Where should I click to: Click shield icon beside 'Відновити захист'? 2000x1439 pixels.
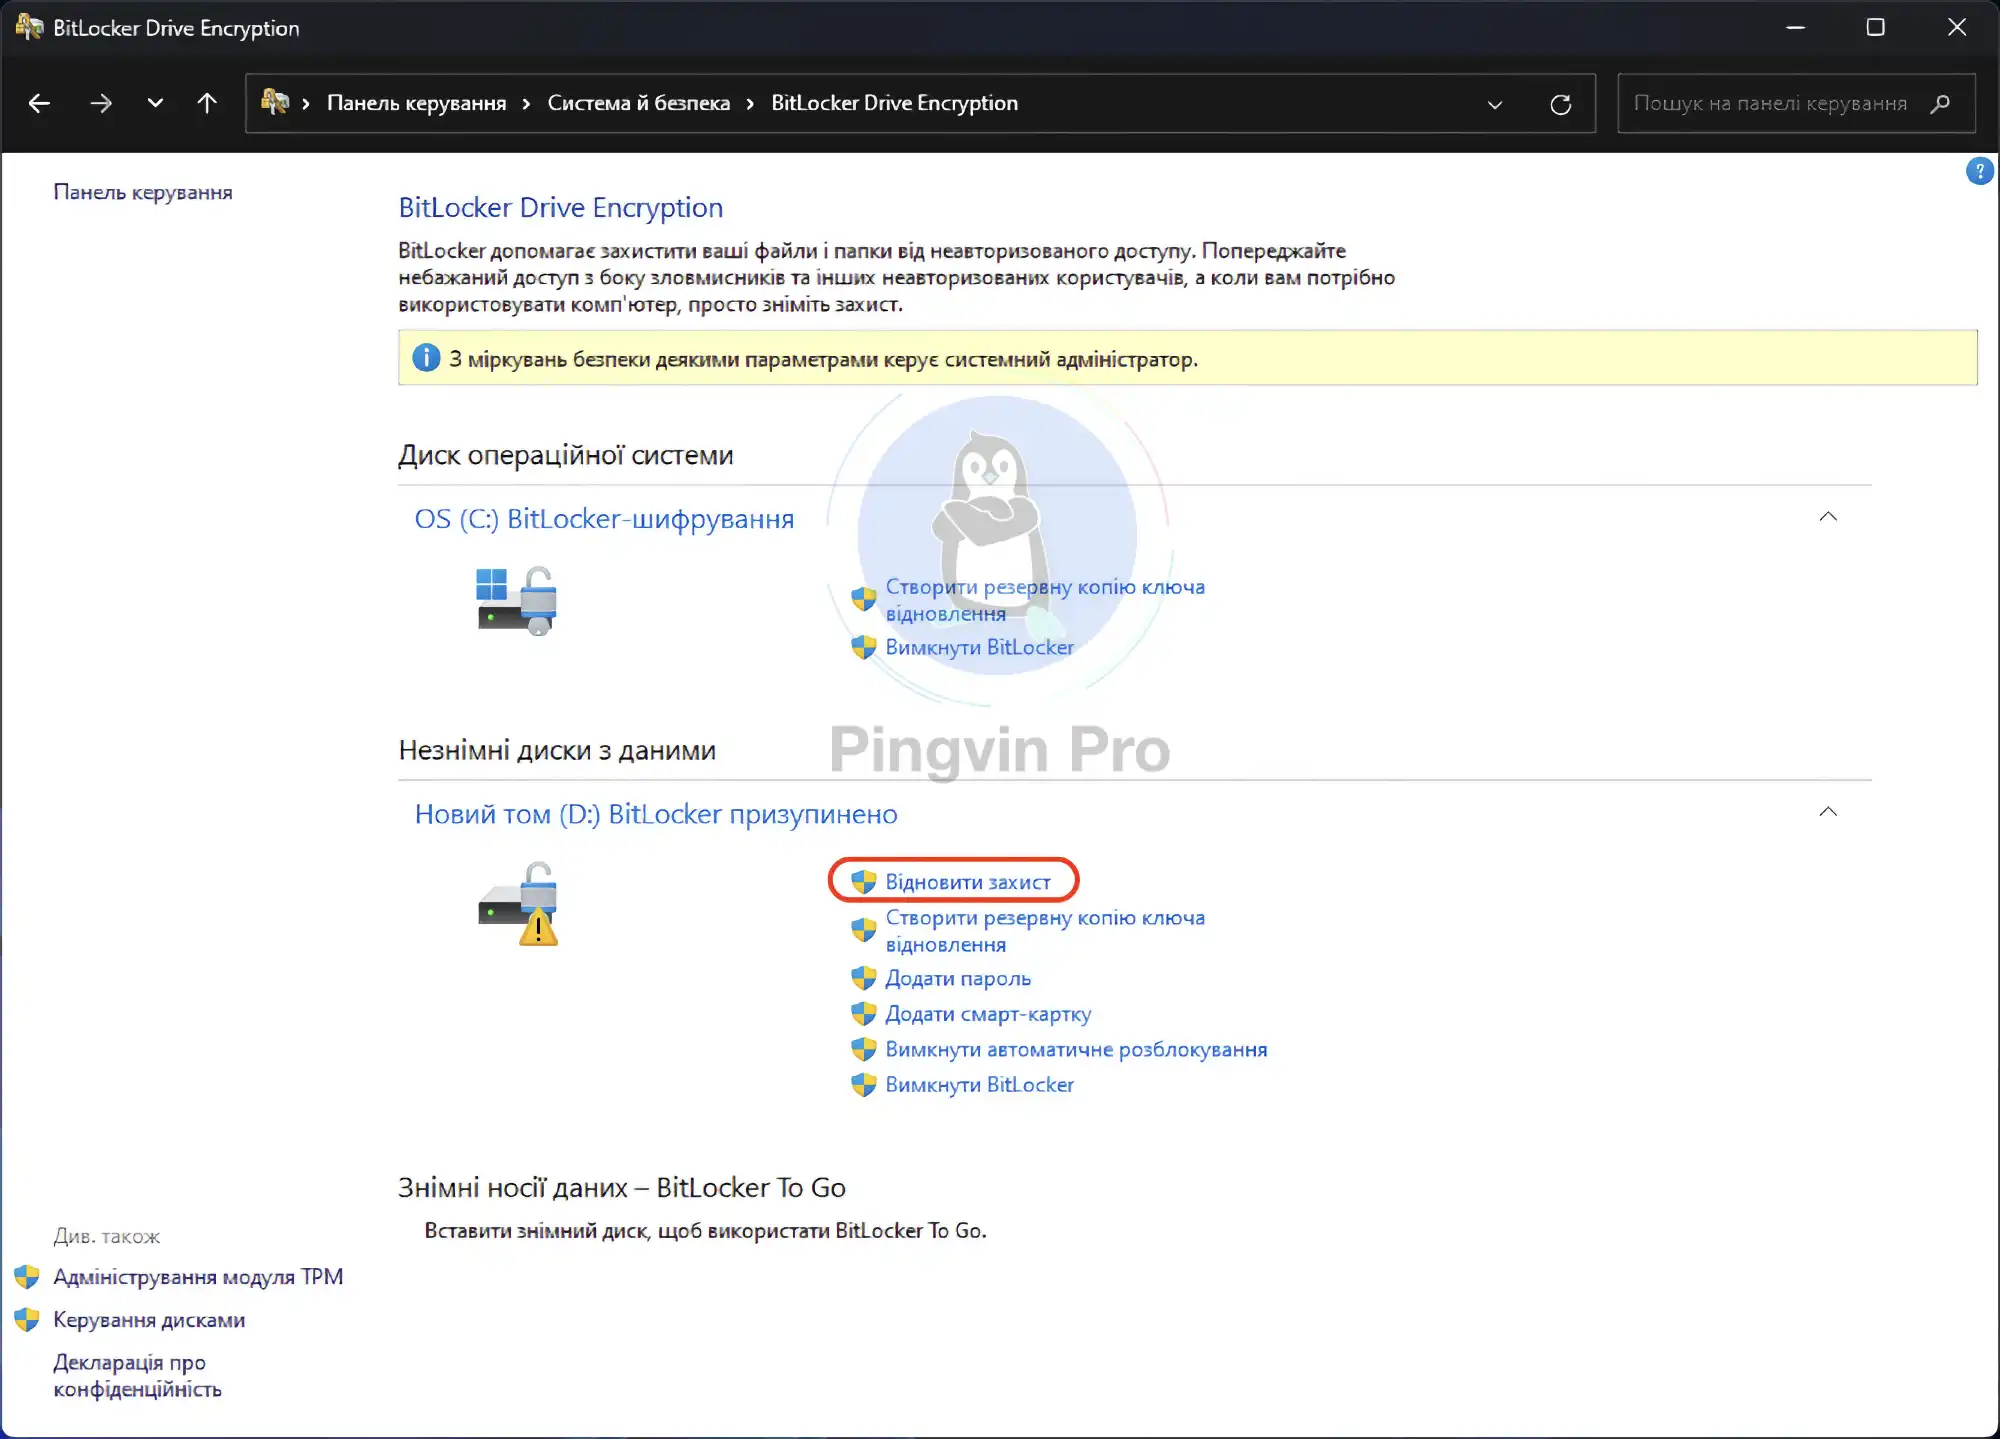[x=863, y=882]
